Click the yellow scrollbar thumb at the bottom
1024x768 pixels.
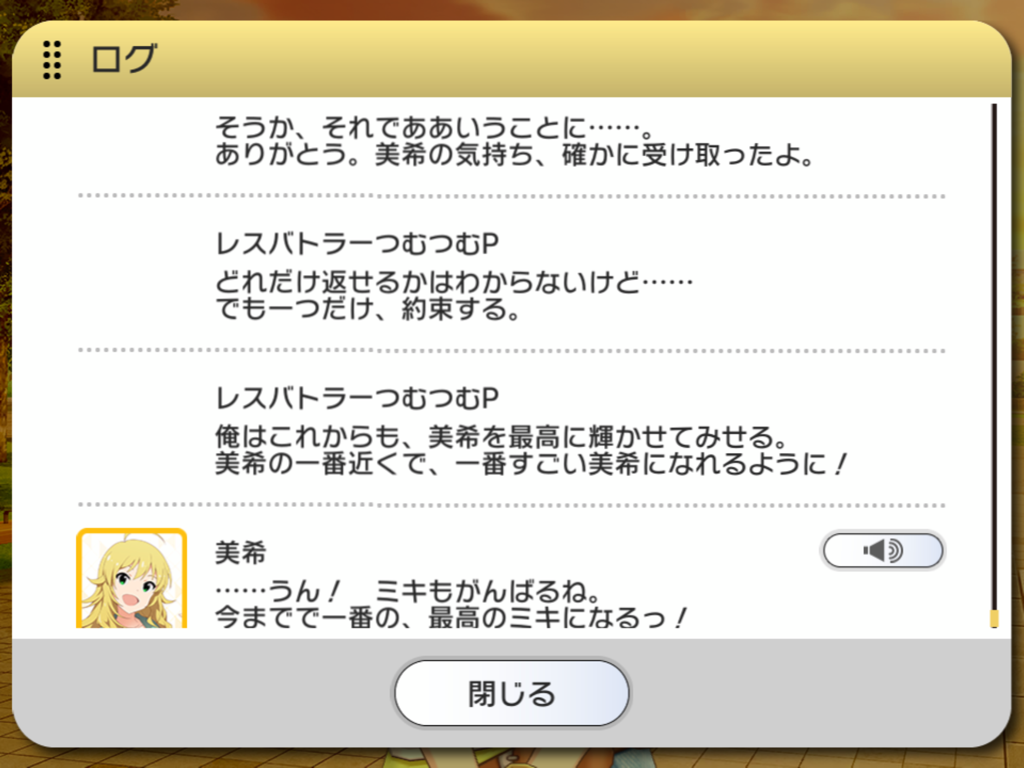tap(994, 618)
